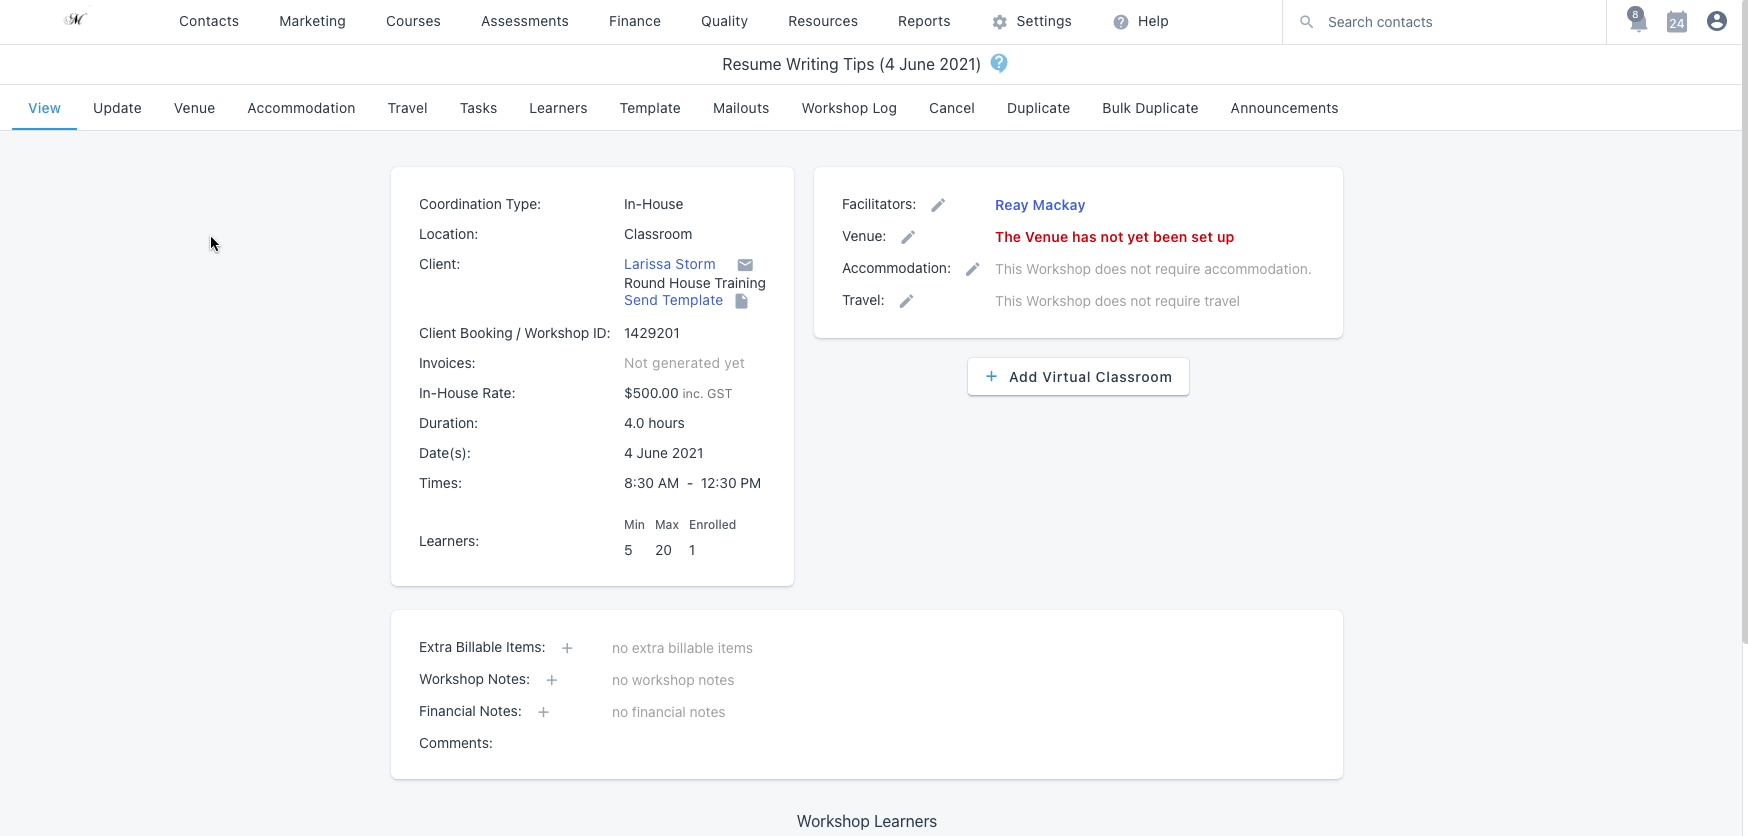Open the Marketing menu
The height and width of the screenshot is (836, 1748).
click(312, 21)
